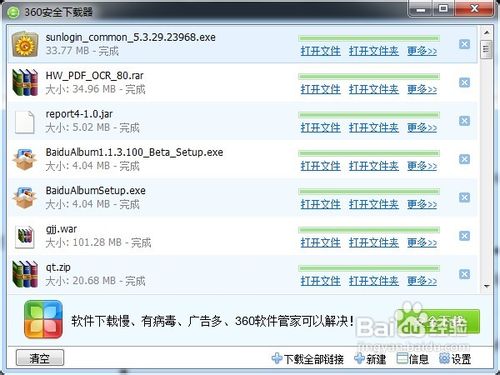Minimize the 360 downloader window

coord(421,9)
